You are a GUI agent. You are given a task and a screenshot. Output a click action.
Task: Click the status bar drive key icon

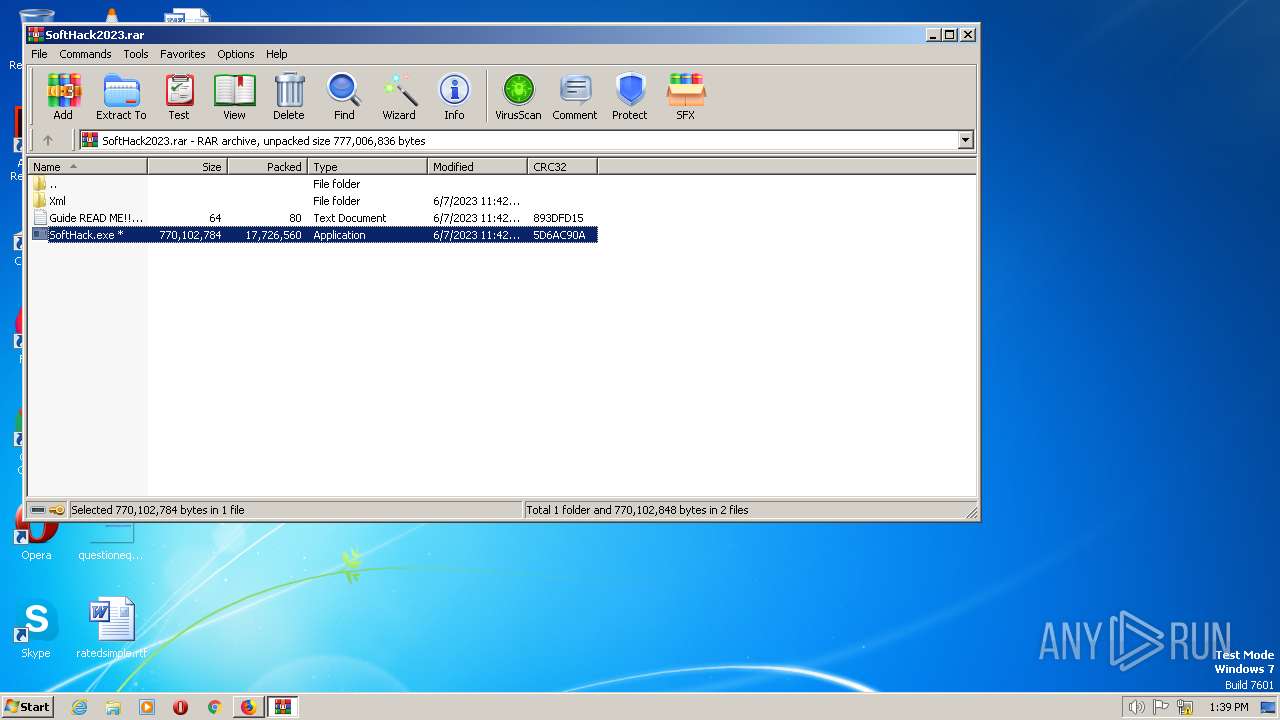(x=48, y=510)
